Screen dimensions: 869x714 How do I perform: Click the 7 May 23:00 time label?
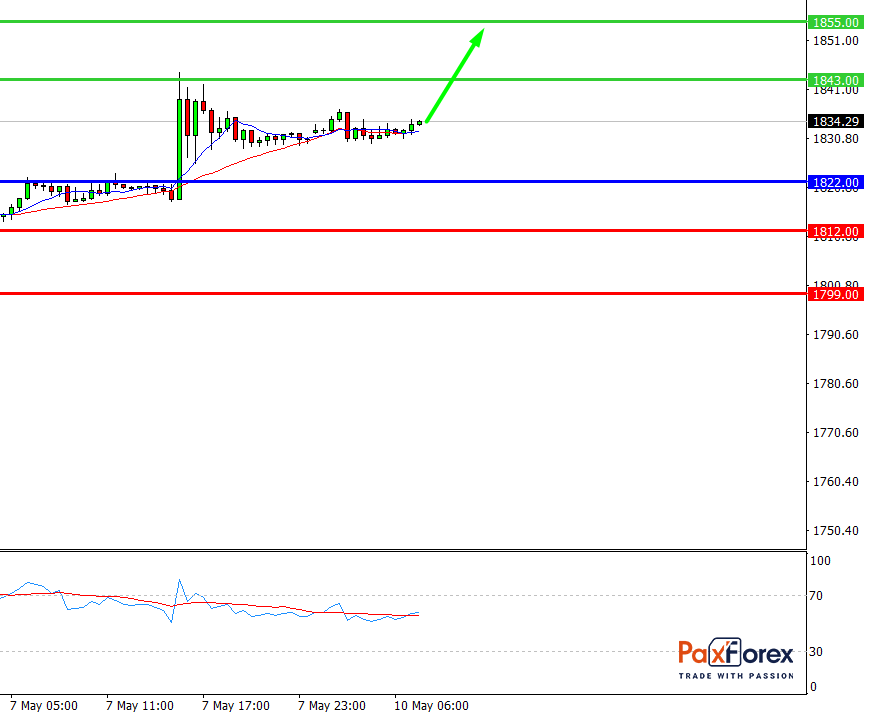click(x=331, y=706)
